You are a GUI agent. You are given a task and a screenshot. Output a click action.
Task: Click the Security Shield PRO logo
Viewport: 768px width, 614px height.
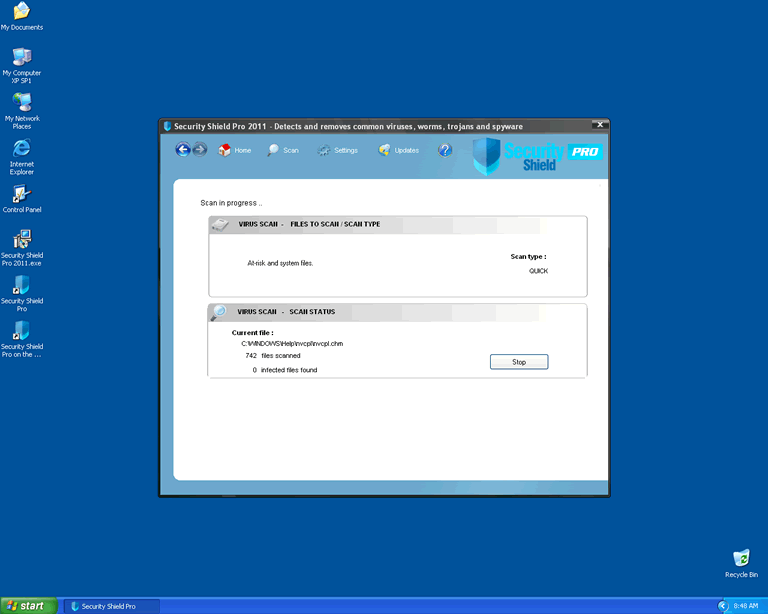537,154
